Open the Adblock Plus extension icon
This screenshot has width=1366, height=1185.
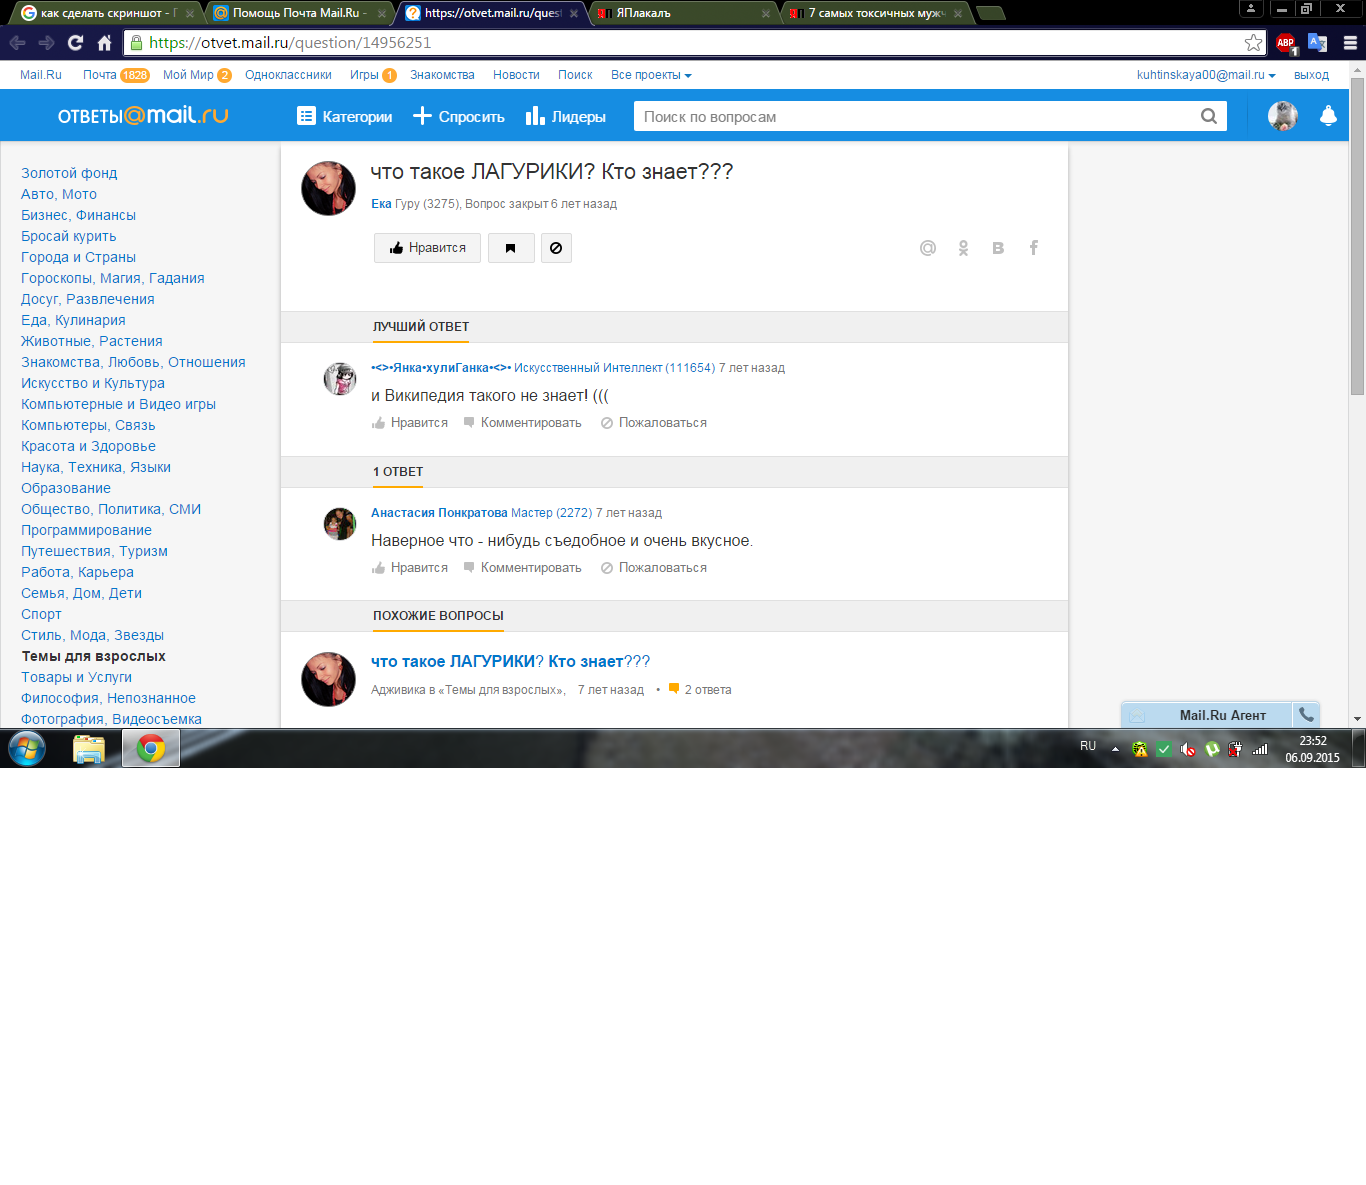[1286, 43]
